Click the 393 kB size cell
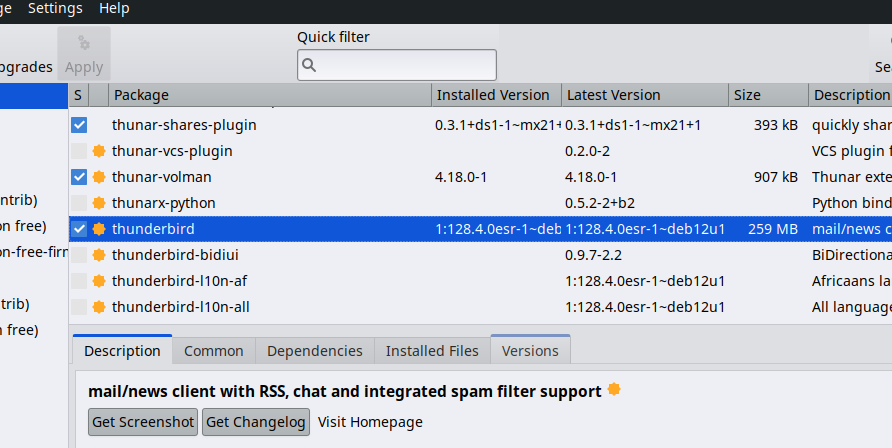This screenshot has height=448, width=892. 776,125
